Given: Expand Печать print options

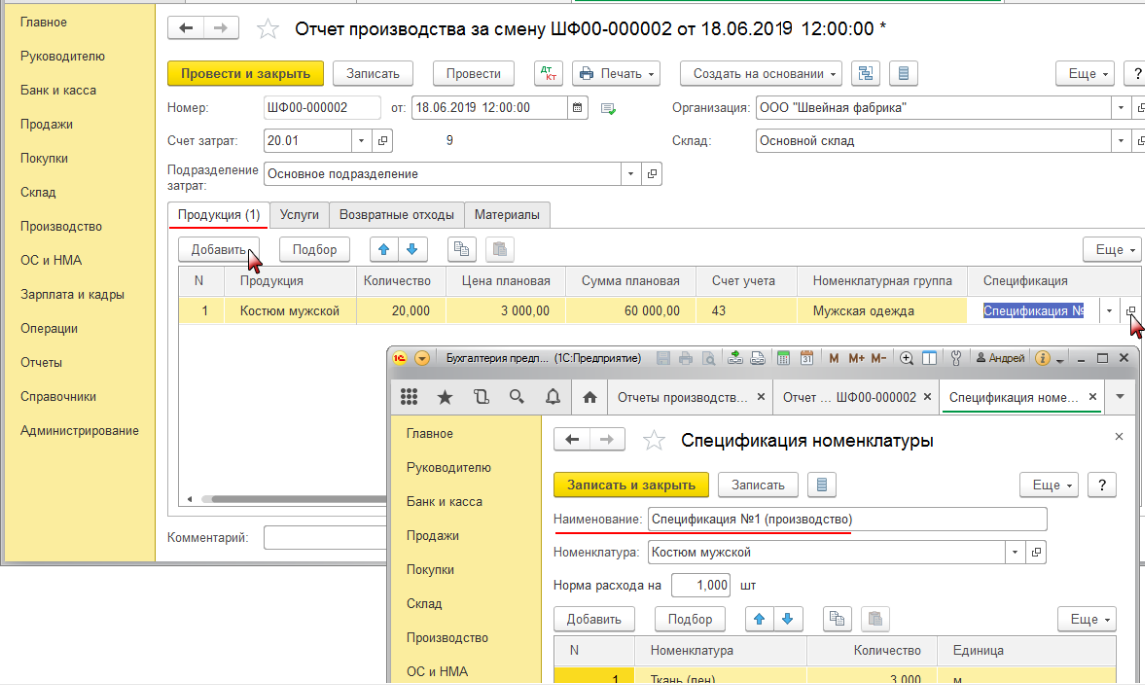Looking at the screenshot, I should pyautogui.click(x=651, y=74).
